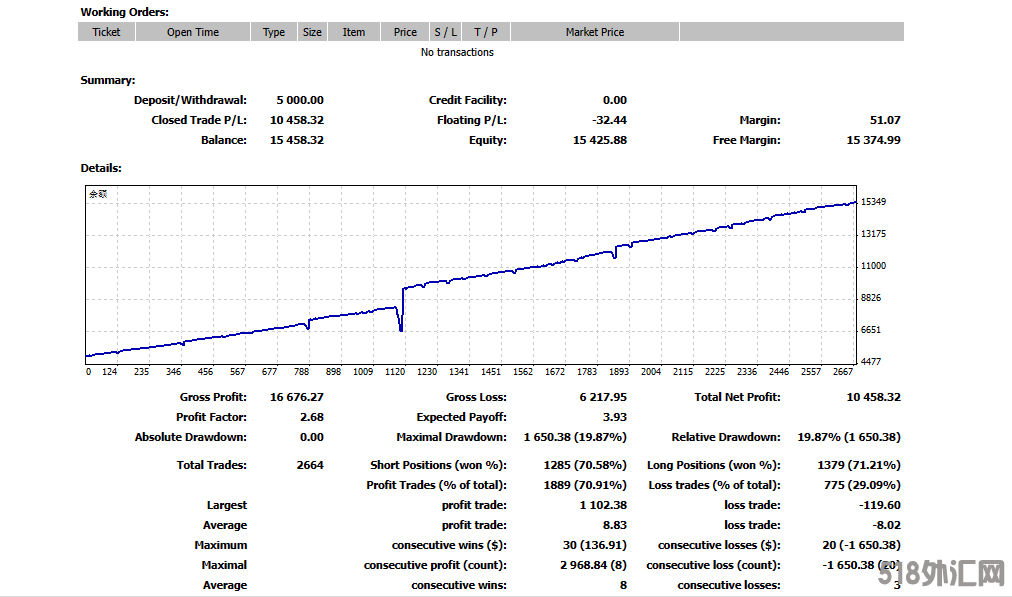Select the Gross Profit value 16 676.27
This screenshot has width=1012, height=597.
tap(297, 397)
